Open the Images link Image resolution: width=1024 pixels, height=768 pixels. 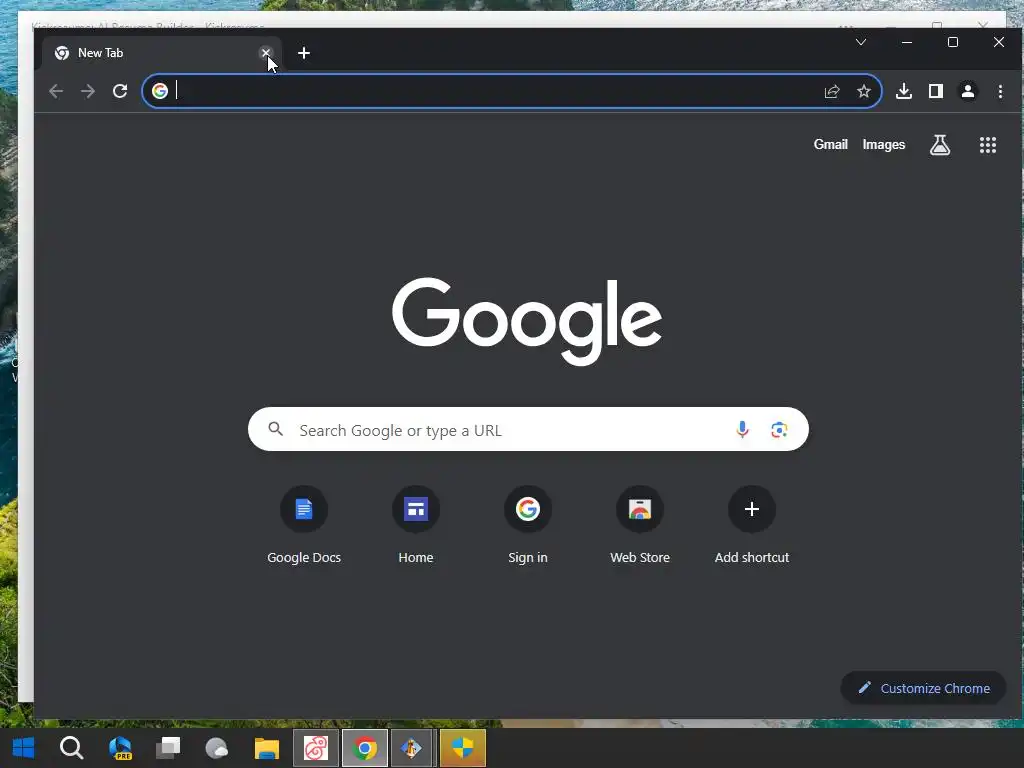(884, 144)
